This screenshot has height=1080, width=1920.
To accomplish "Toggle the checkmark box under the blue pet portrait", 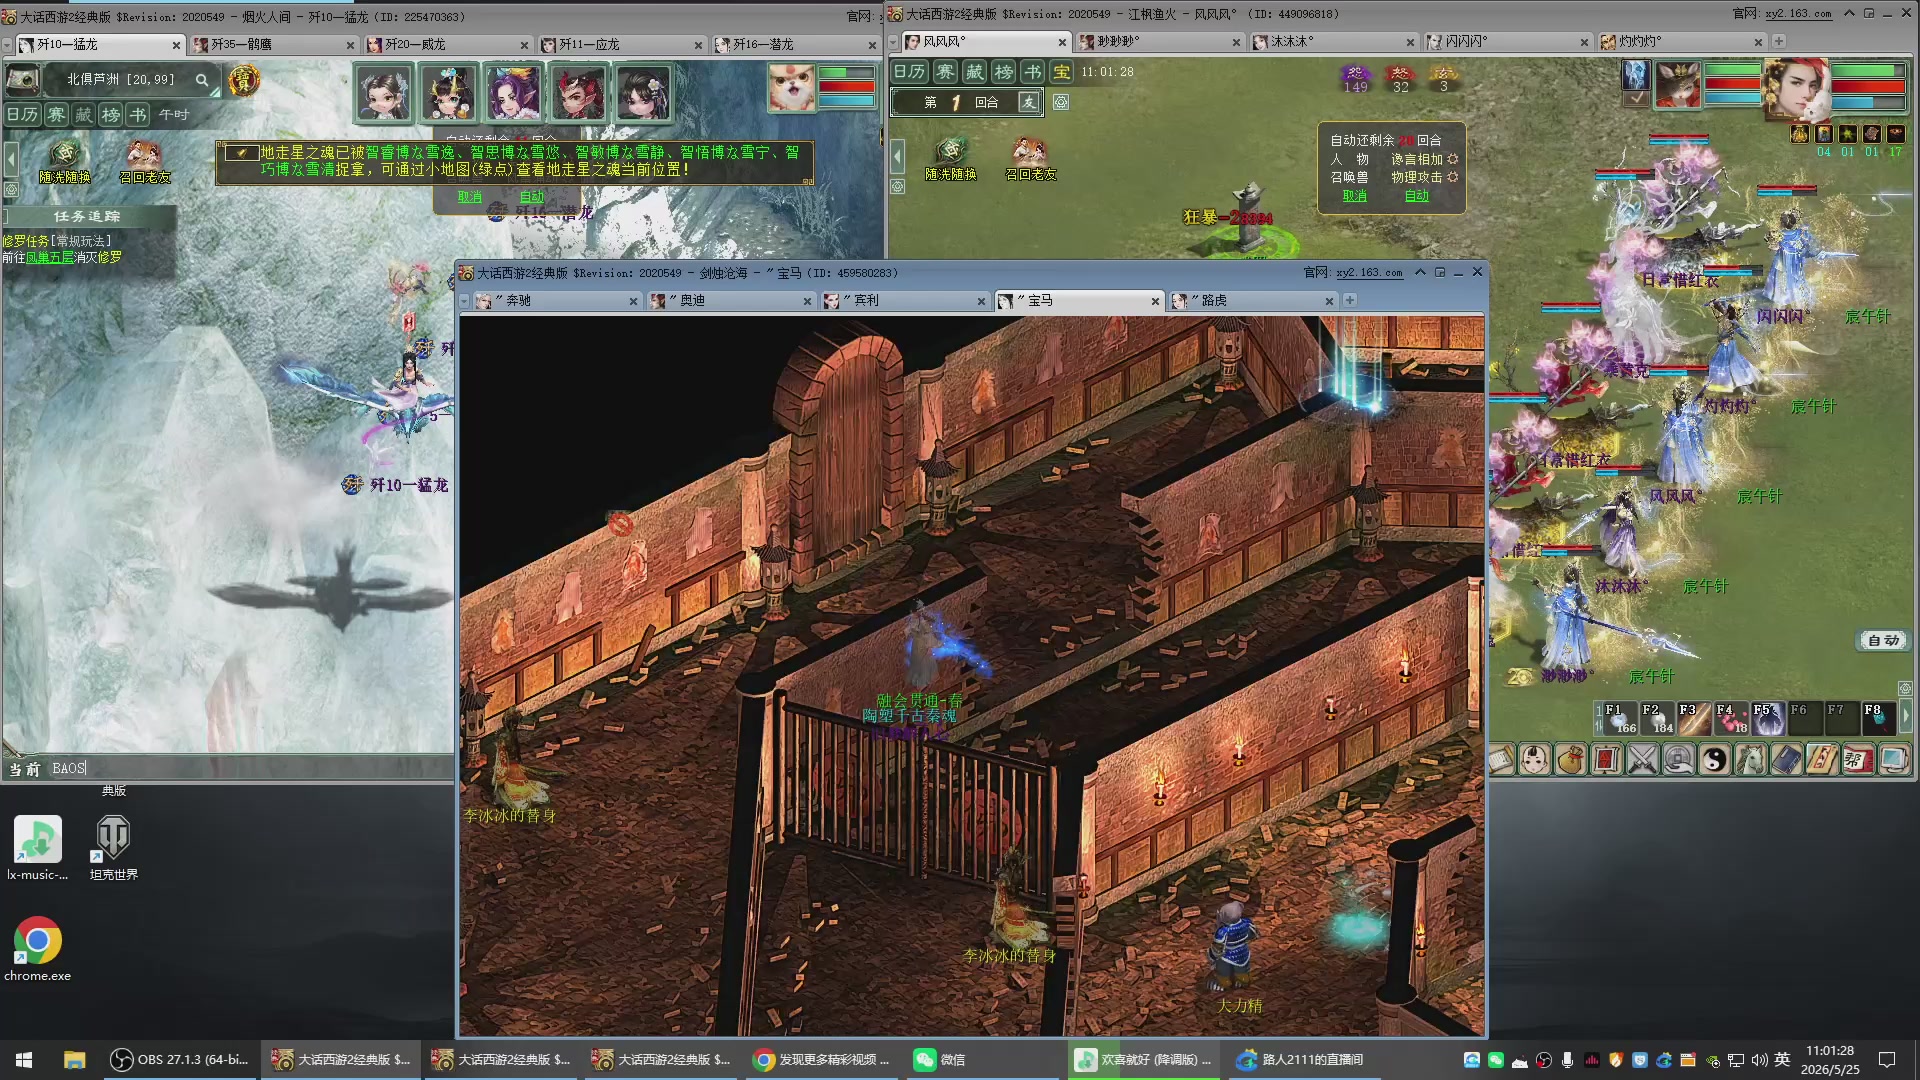I will pos(1636,99).
